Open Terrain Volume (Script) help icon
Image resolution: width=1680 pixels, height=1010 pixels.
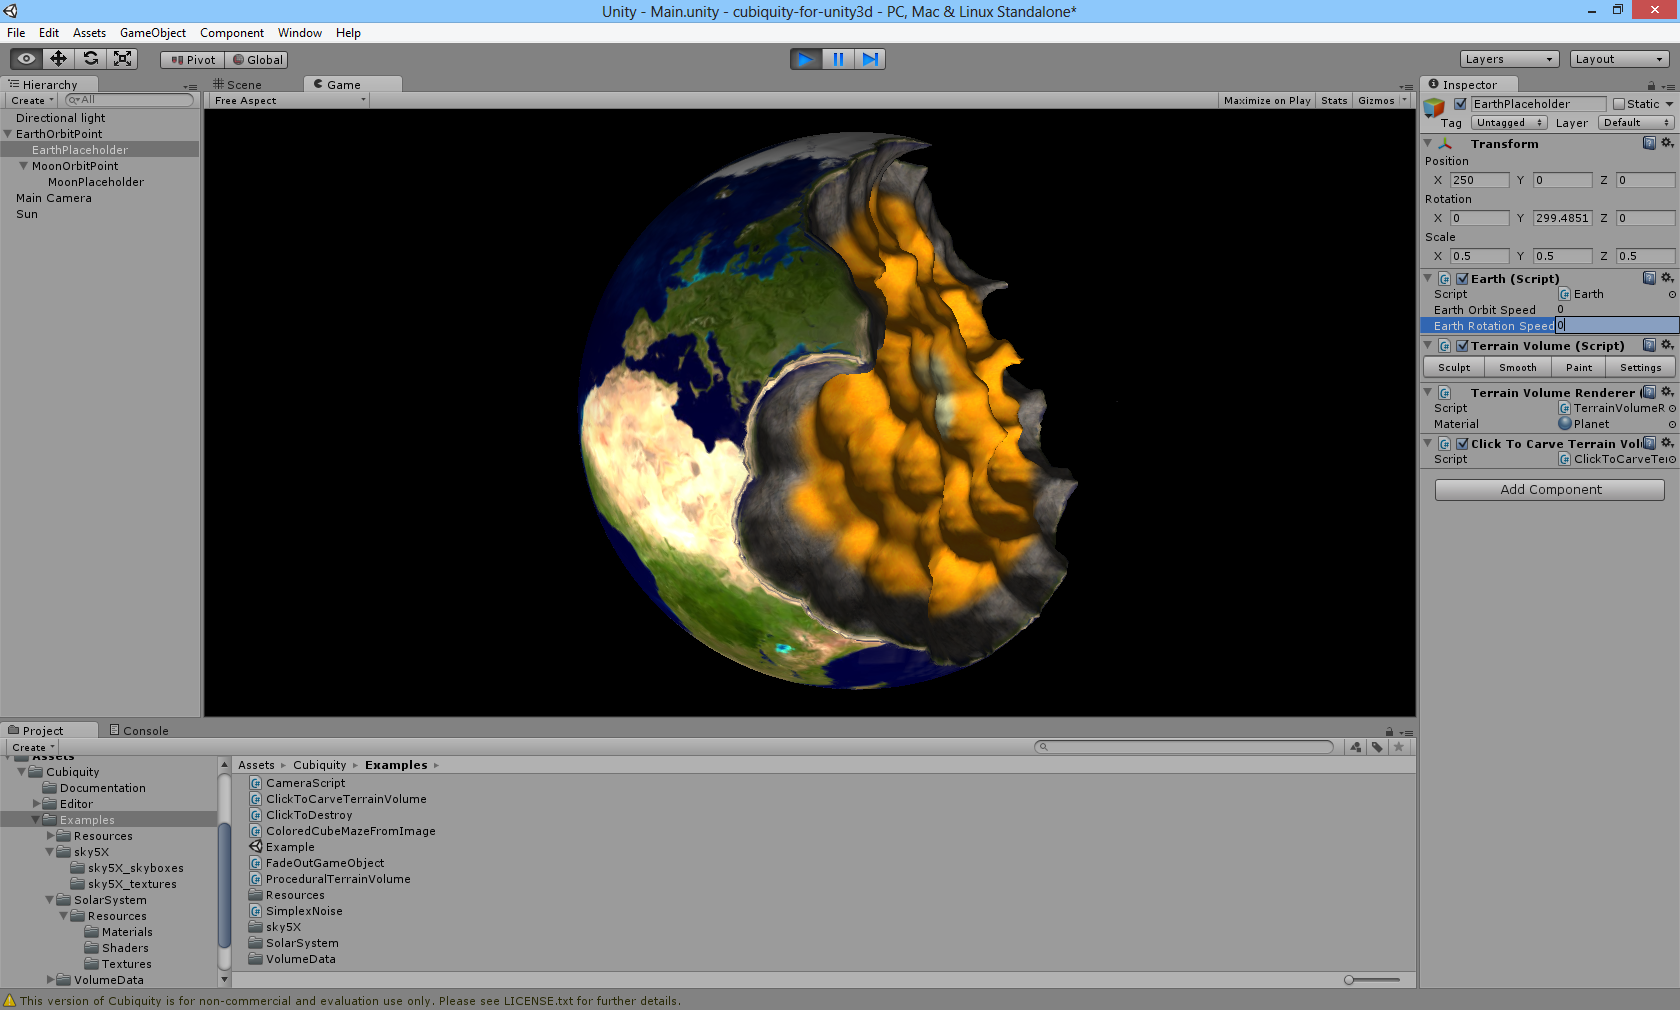[x=1649, y=345]
